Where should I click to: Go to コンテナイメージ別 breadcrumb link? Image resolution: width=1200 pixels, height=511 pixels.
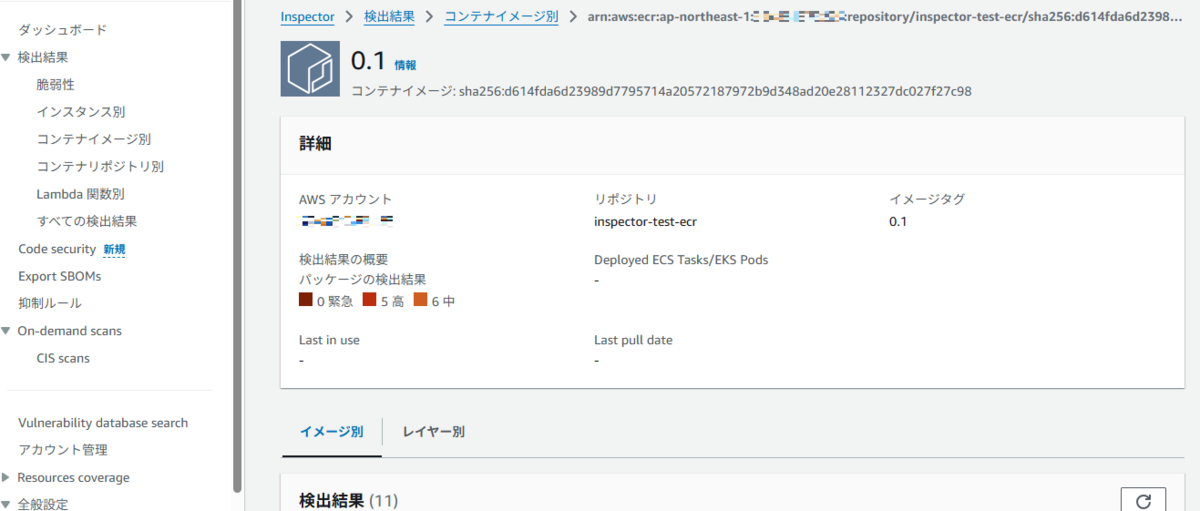(501, 16)
